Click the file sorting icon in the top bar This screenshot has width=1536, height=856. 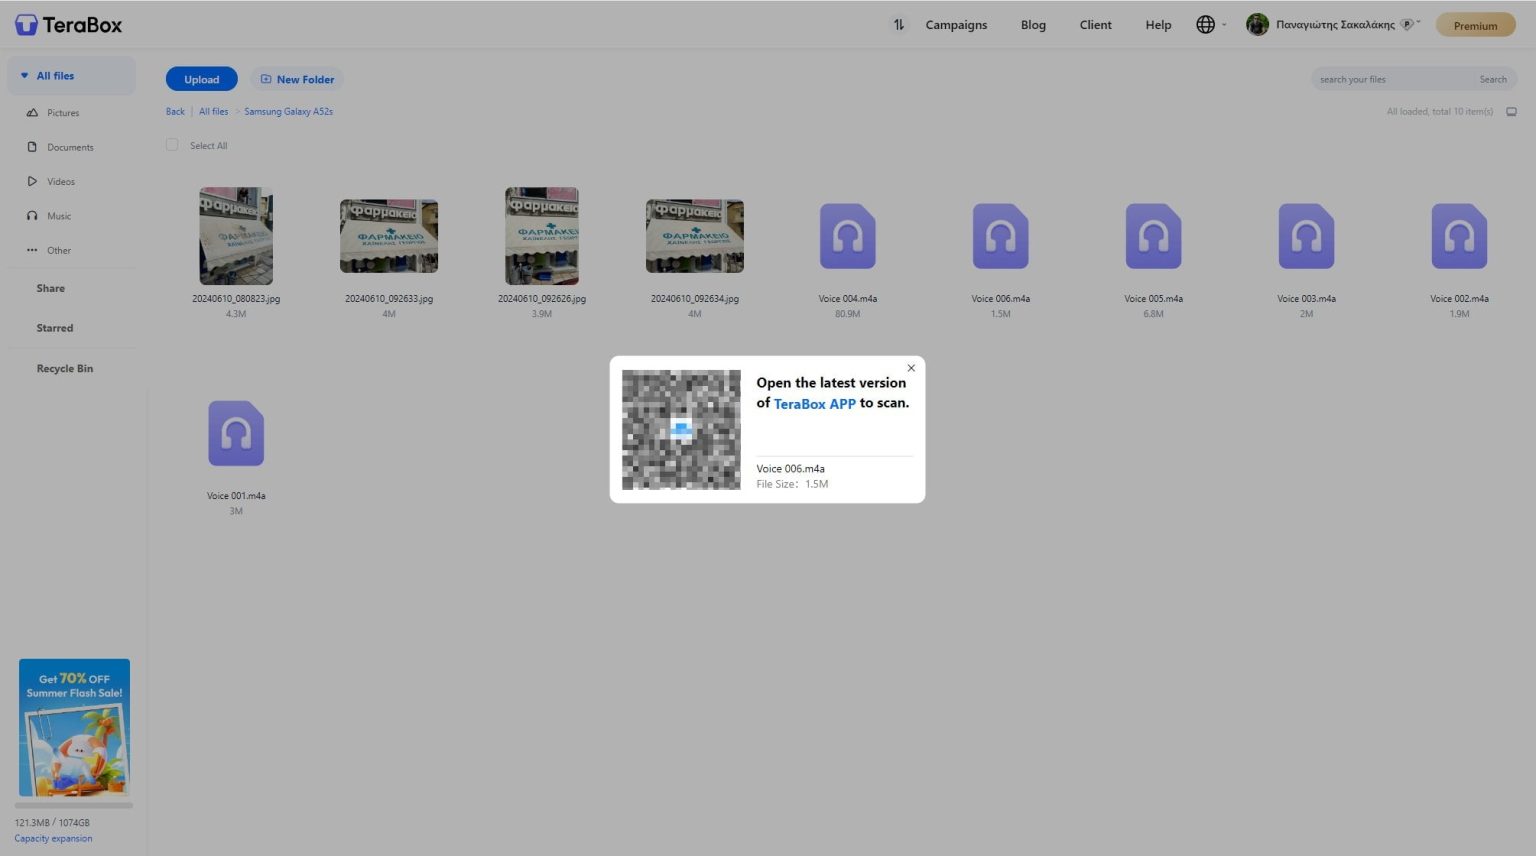pyautogui.click(x=898, y=24)
